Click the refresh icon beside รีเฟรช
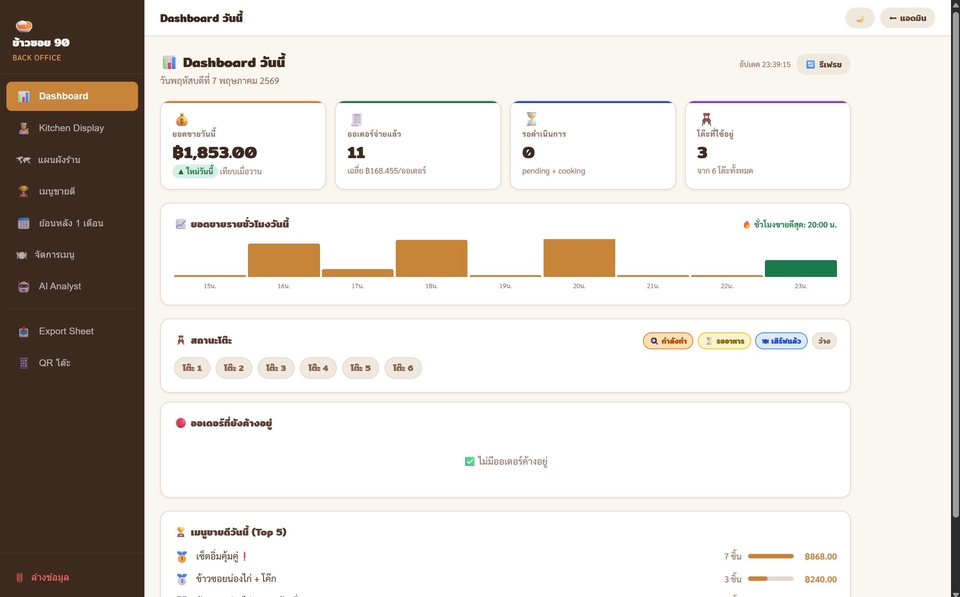Viewport: 960px width, 597px height. coord(810,64)
